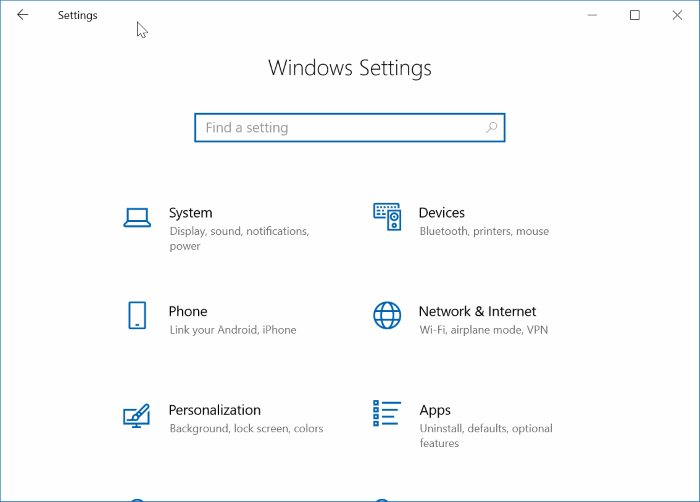This screenshot has width=700, height=502.
Task: Minimize the Settings window
Action: pos(592,15)
